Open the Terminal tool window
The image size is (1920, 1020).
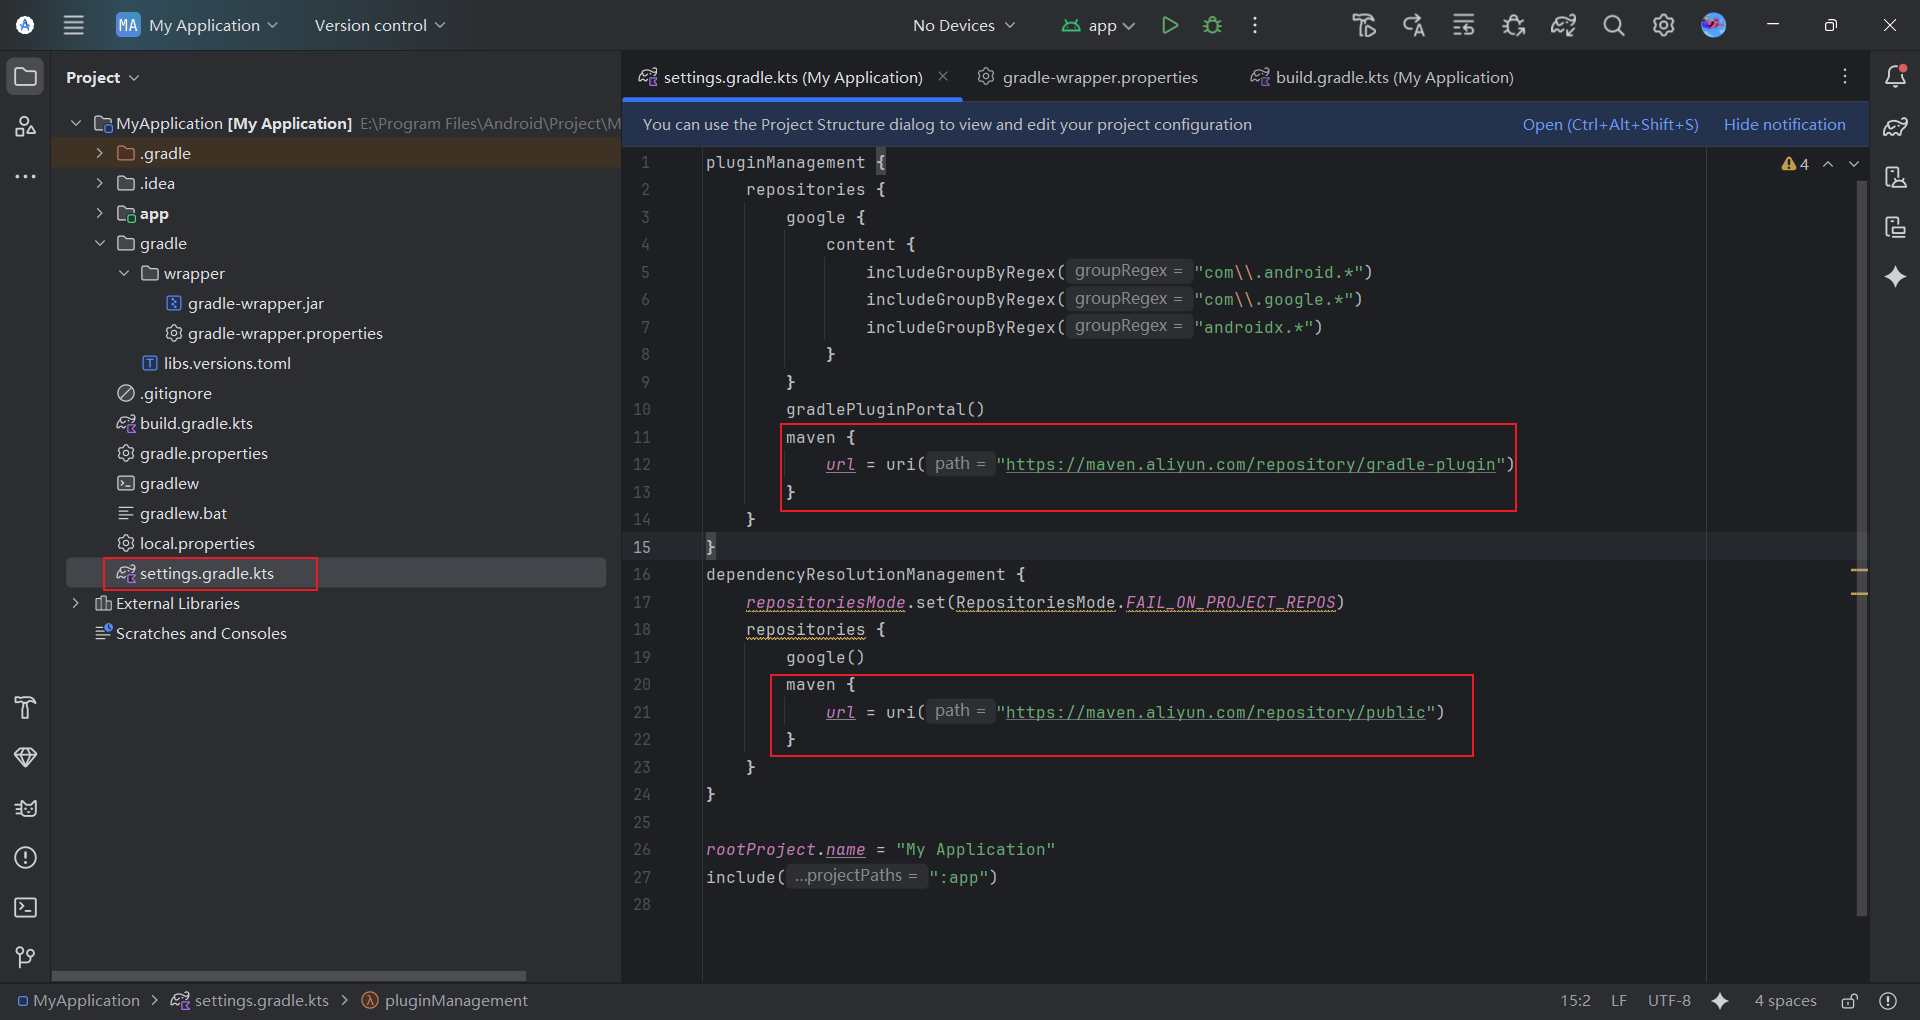25,907
